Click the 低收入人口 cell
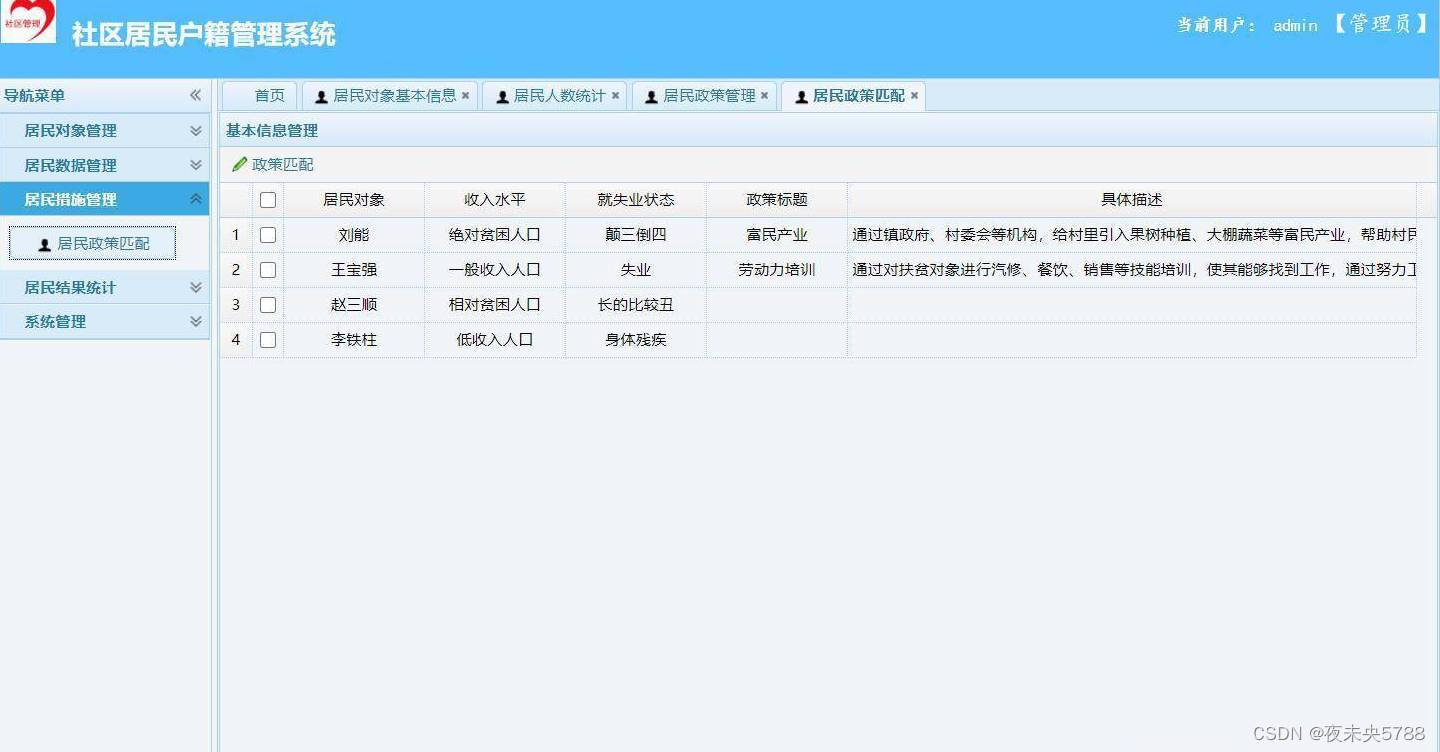 pyautogui.click(x=495, y=340)
